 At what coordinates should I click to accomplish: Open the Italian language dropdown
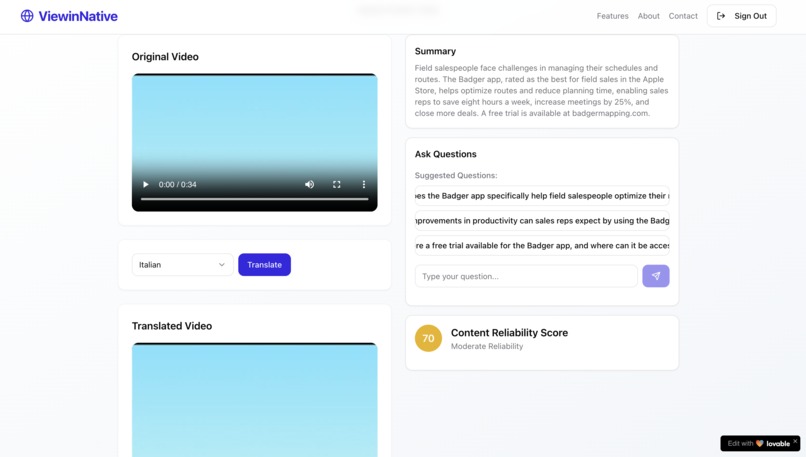coord(182,265)
